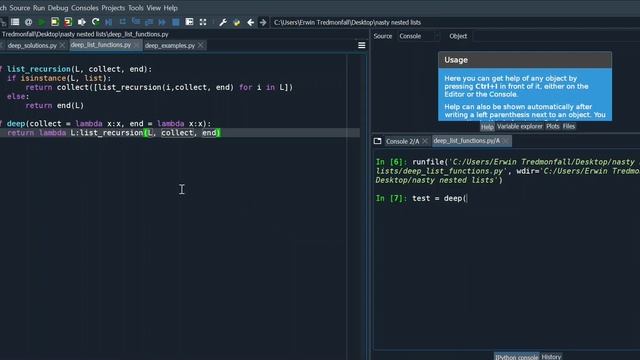Select the History bottom tab

pos(551,357)
